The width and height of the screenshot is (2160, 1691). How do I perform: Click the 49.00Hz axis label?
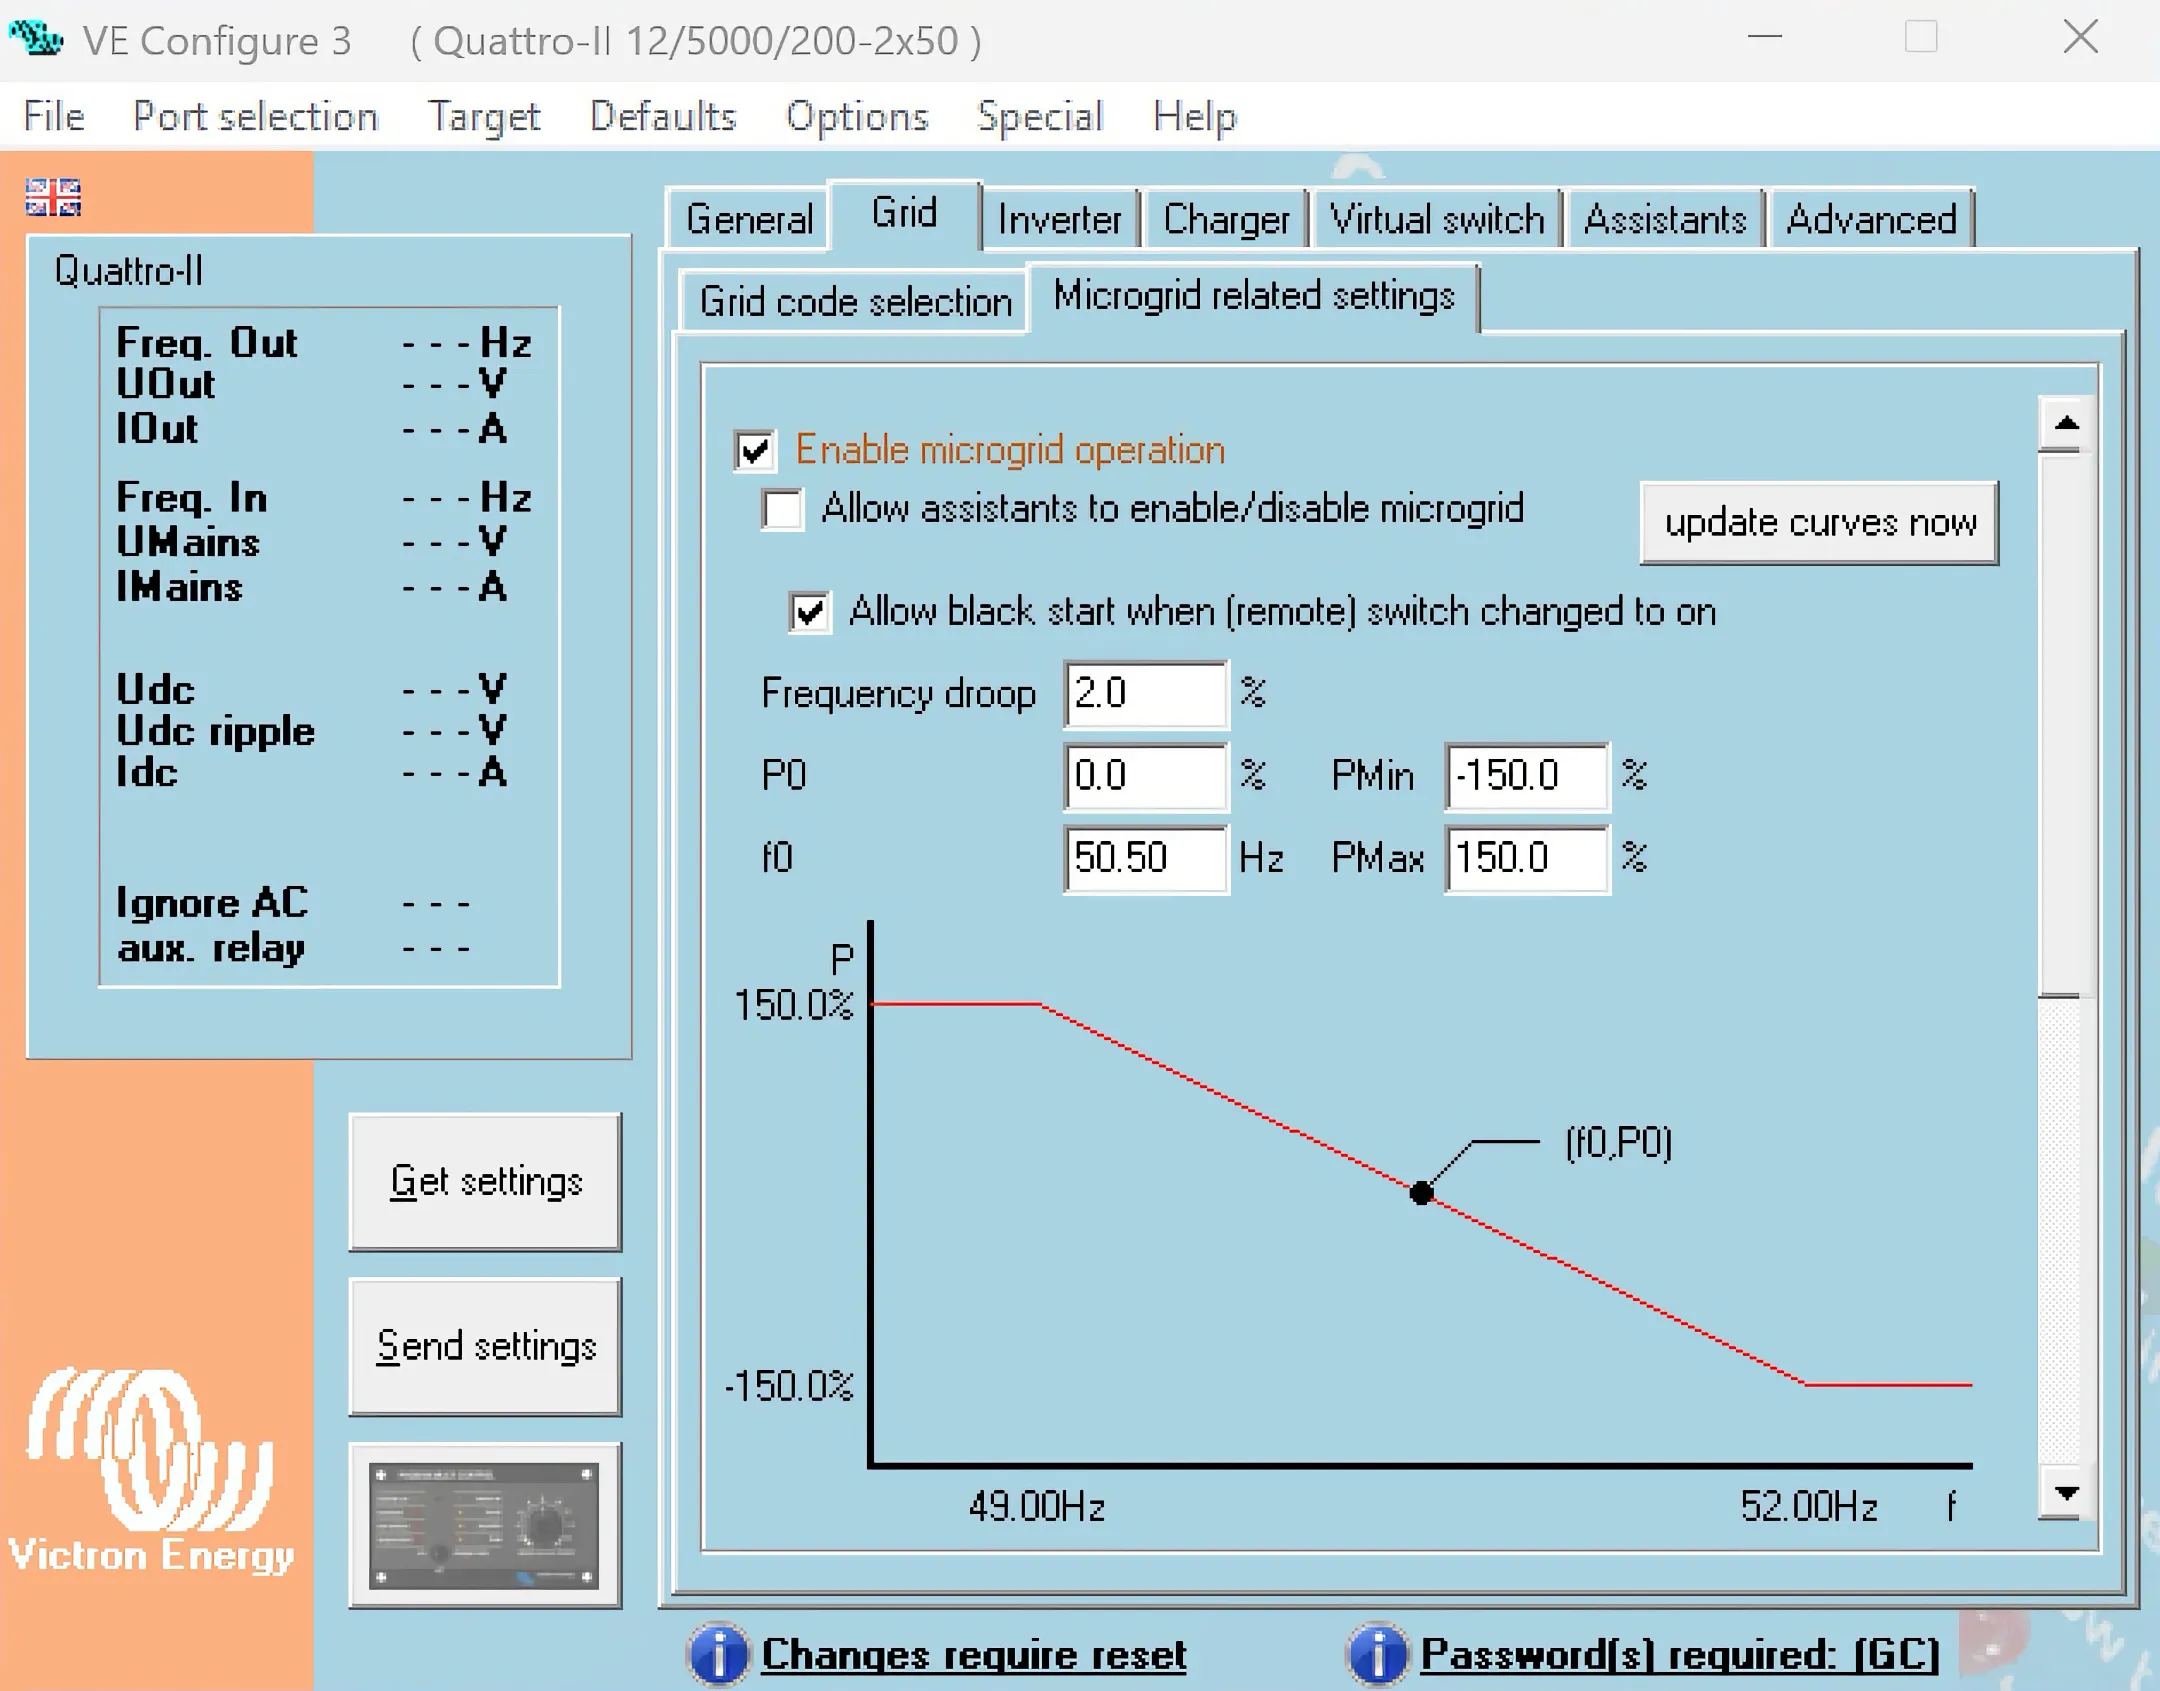1037,1507
